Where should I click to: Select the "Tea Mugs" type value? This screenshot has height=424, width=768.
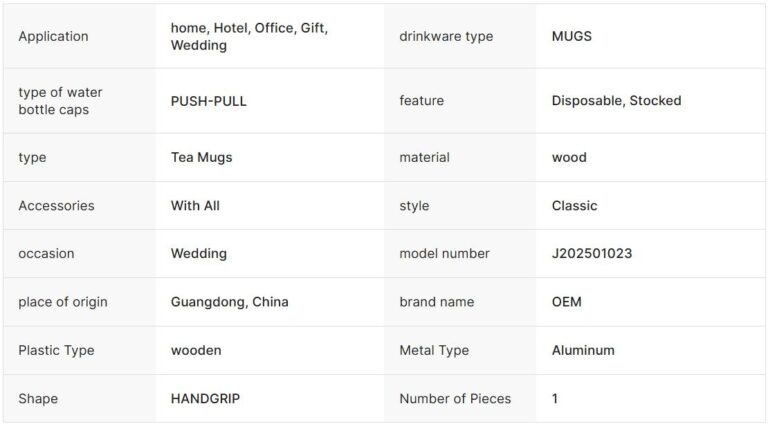click(201, 157)
